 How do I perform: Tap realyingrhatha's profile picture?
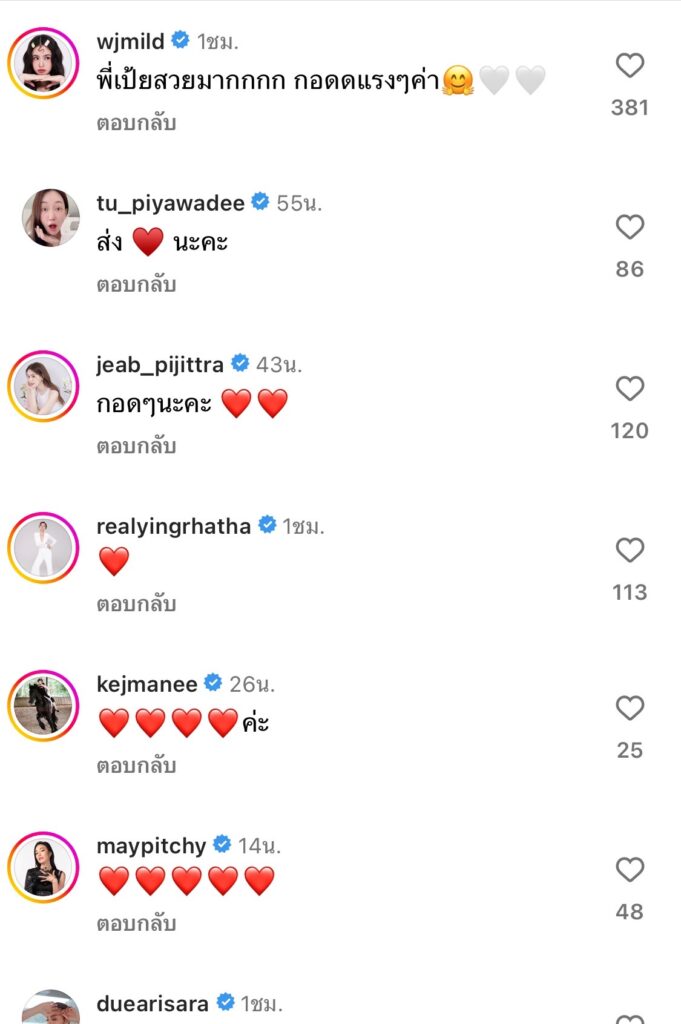click(44, 547)
